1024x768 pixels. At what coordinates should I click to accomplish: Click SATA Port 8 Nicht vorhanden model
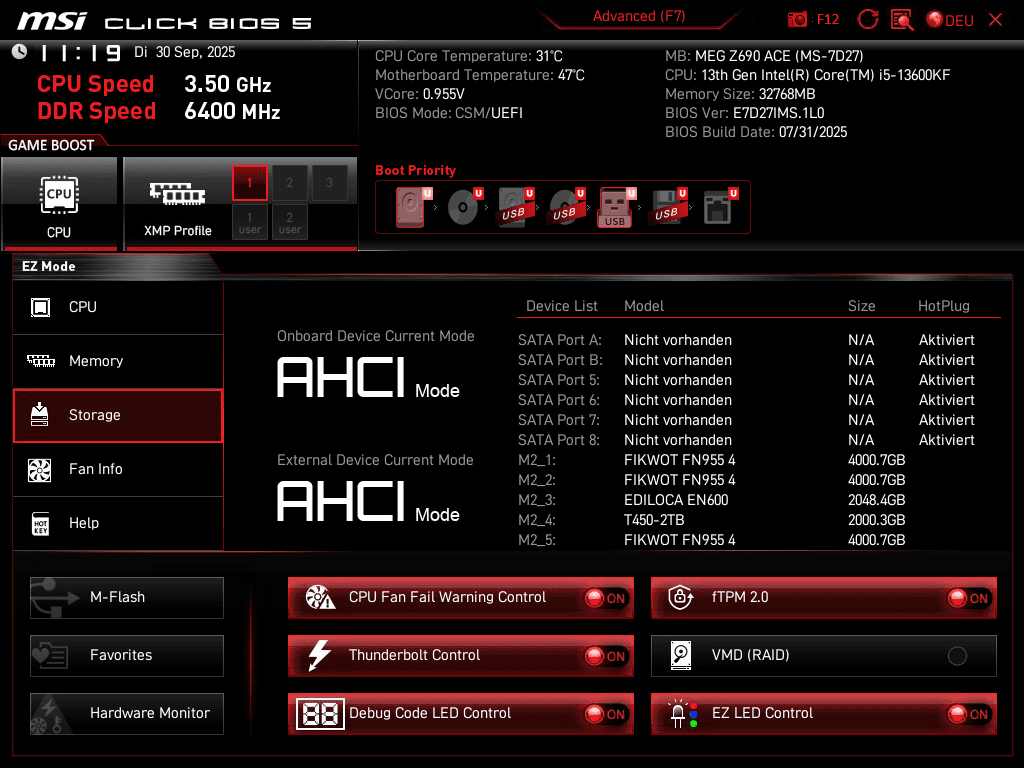pos(677,440)
